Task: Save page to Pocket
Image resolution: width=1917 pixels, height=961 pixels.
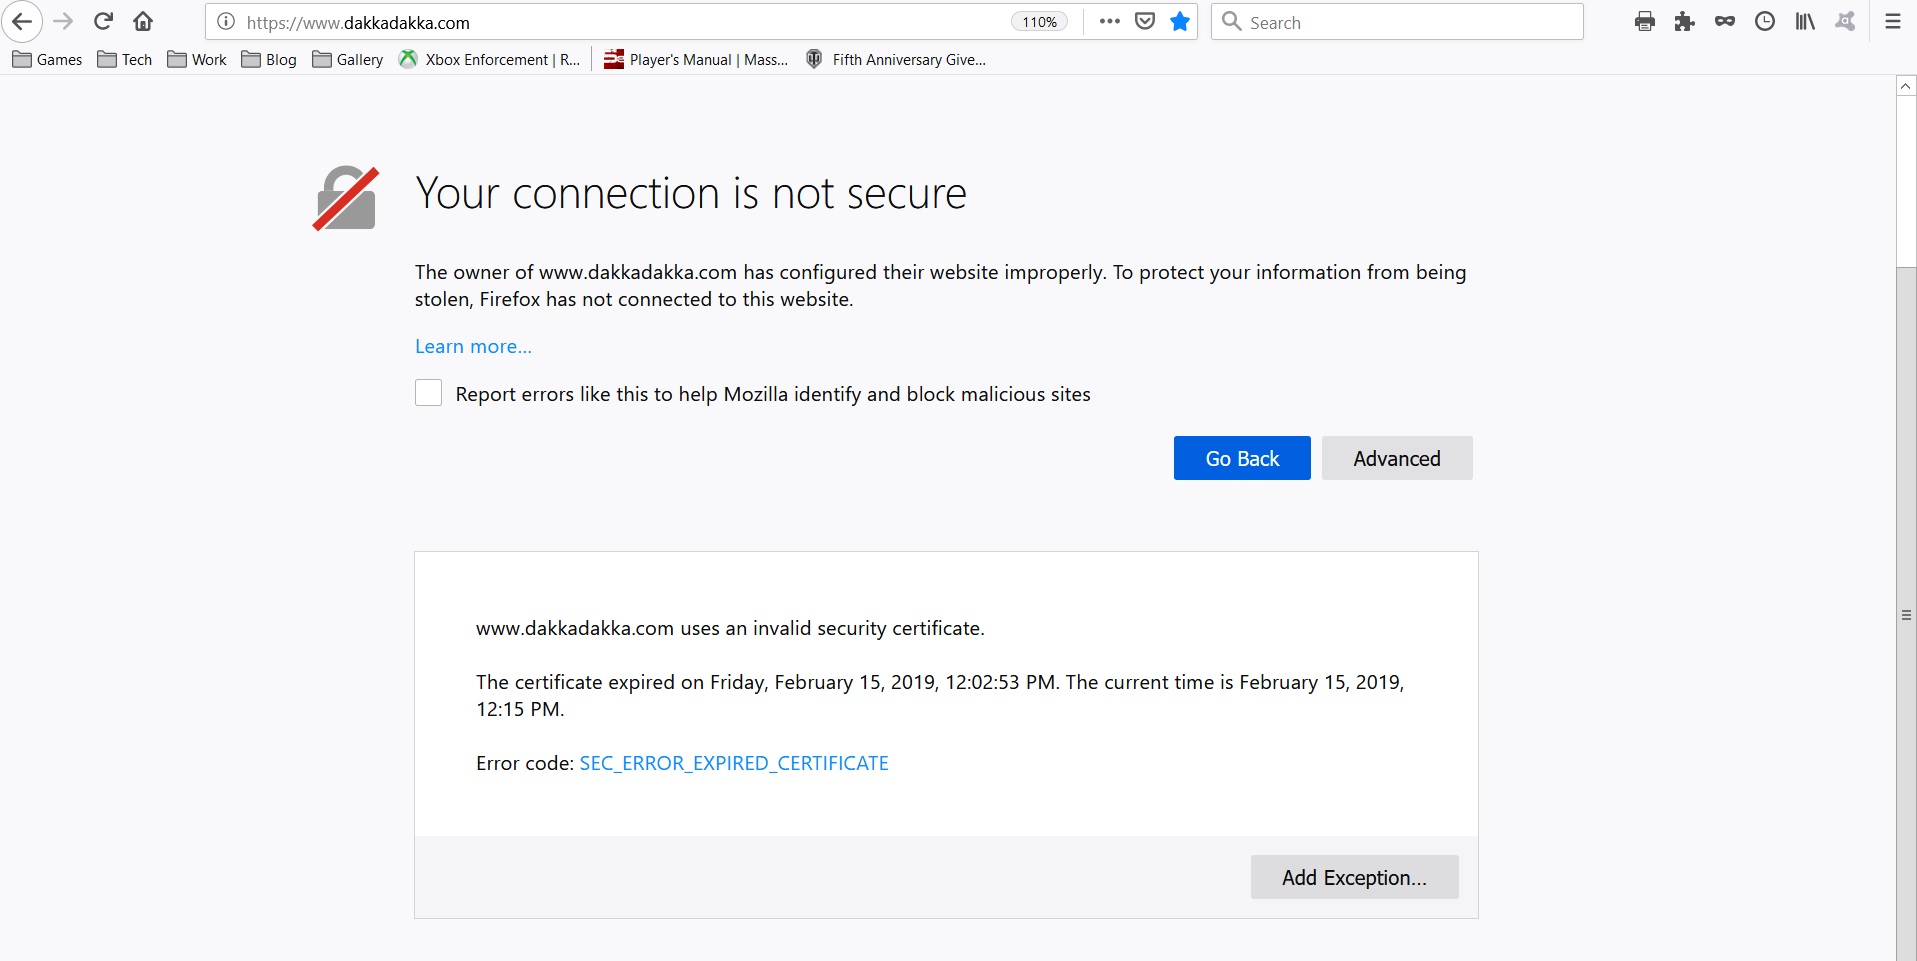Action: (1145, 22)
